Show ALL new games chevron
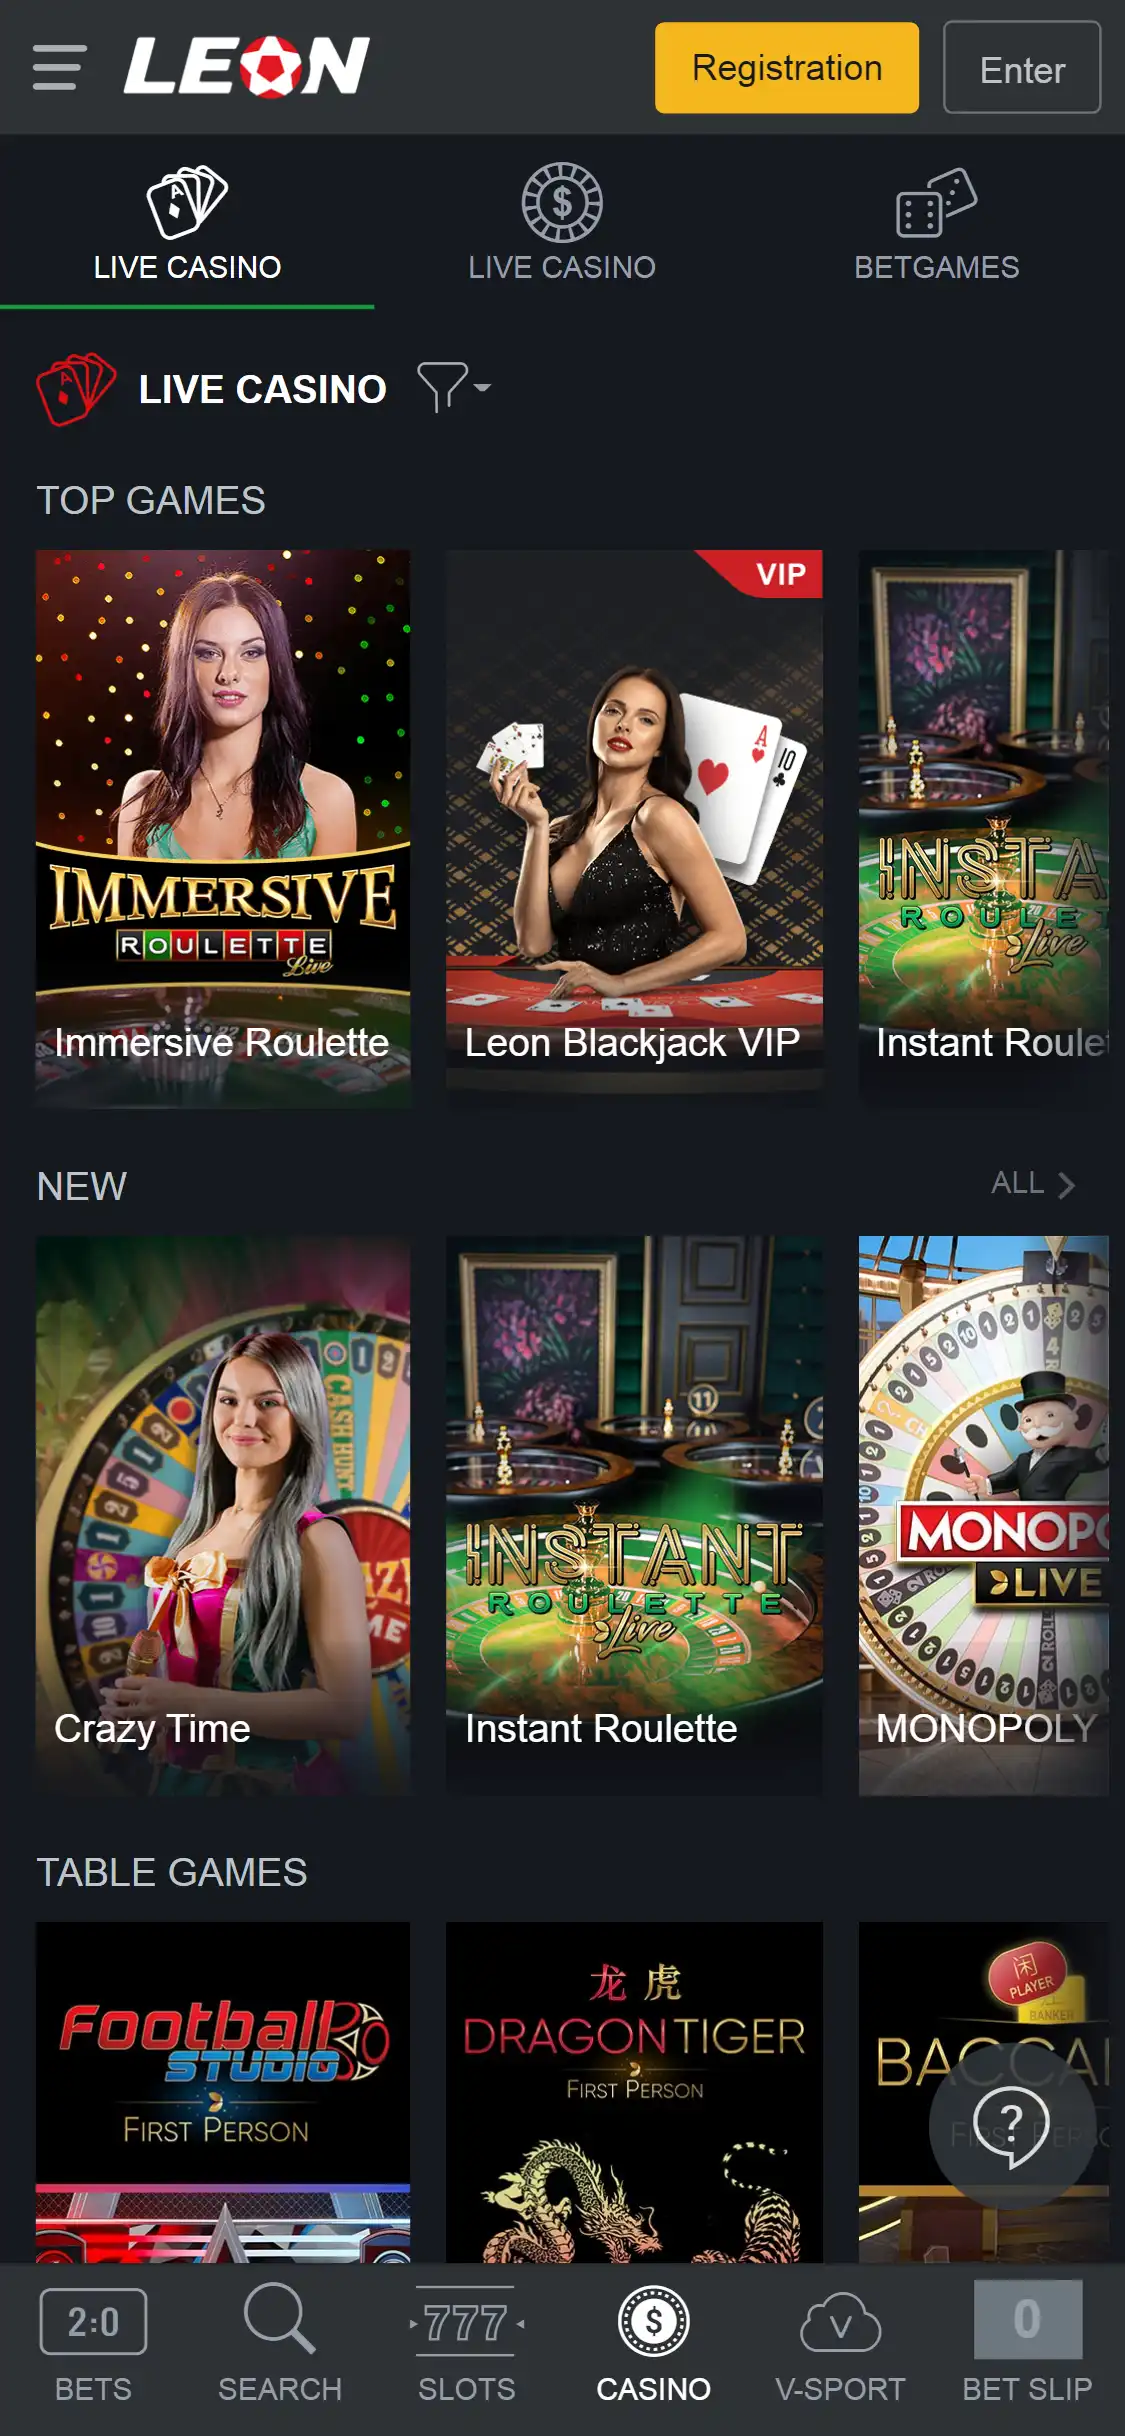Screen dimensions: 1125x2436 pyautogui.click(x=1033, y=1184)
